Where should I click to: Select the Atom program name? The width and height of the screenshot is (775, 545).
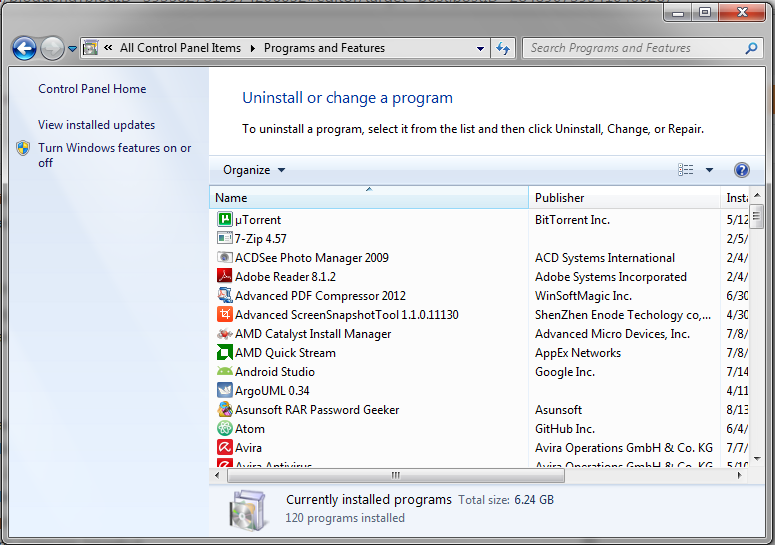pos(250,429)
